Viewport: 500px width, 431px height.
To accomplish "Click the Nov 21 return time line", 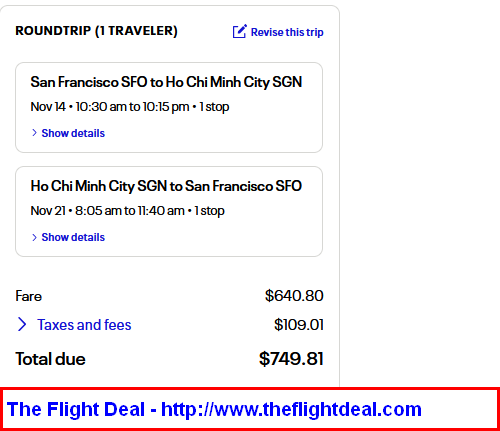I will pos(127,211).
